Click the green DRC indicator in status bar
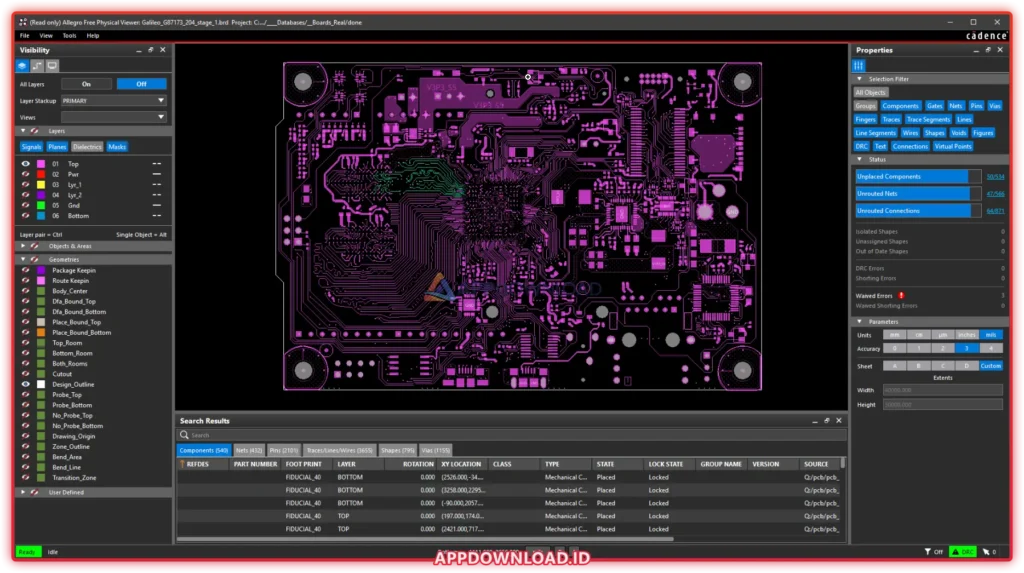Image resolution: width=1024 pixels, height=573 pixels. [962, 552]
